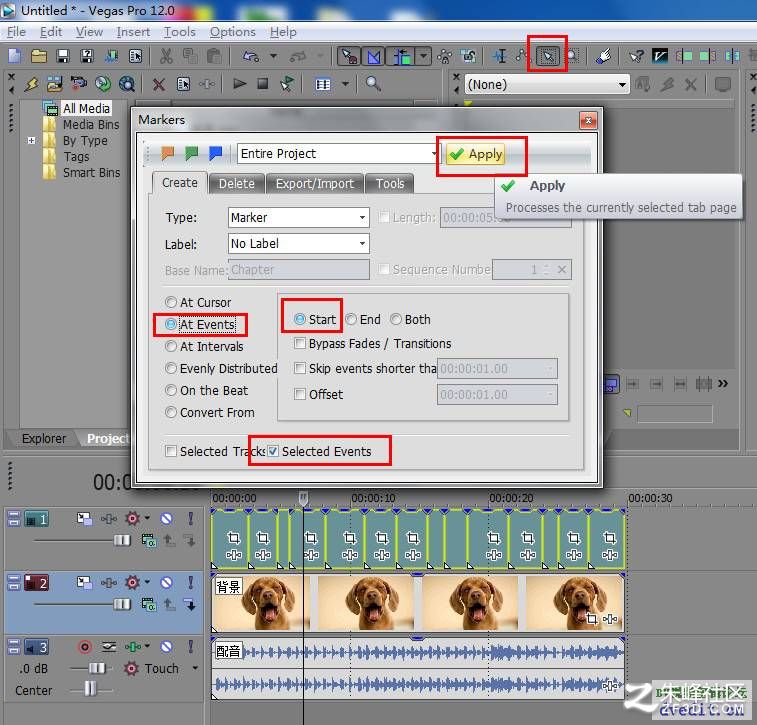
Task: Switch to the Tools tab in Markers
Action: point(390,183)
